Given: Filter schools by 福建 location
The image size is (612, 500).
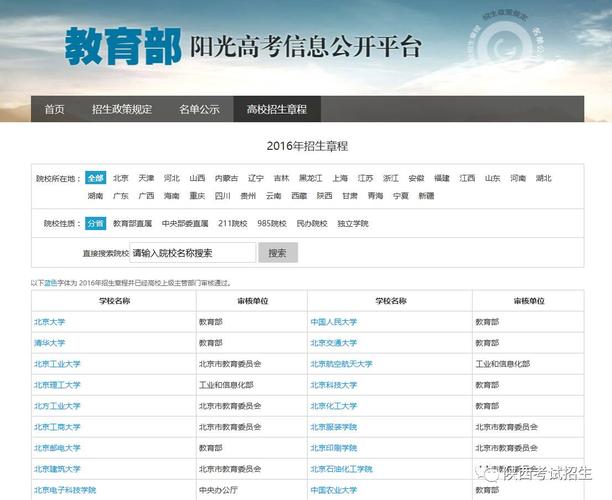Looking at the screenshot, I should coord(442,178).
